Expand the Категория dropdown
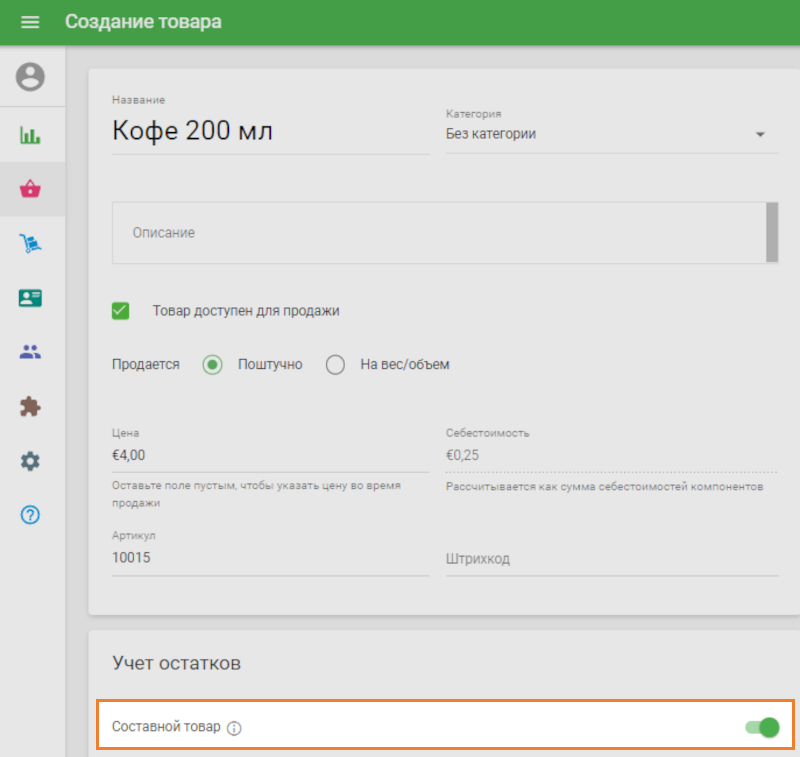Screen dimensions: 800x757 611,134
